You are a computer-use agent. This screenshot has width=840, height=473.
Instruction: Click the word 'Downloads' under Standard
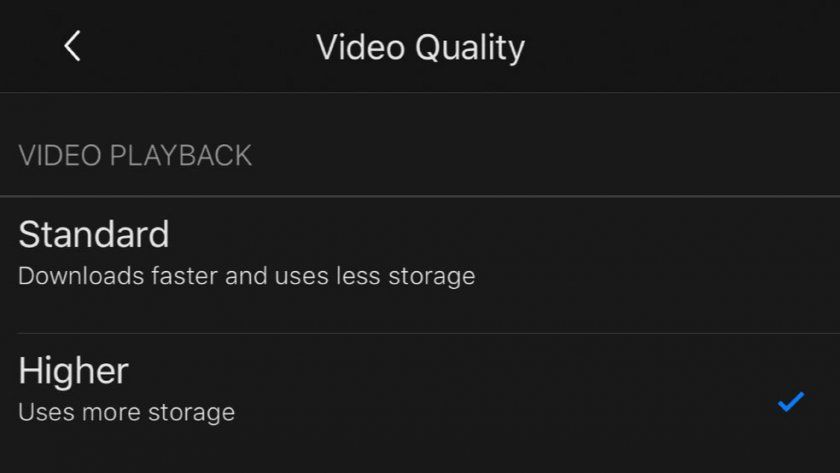[81, 276]
